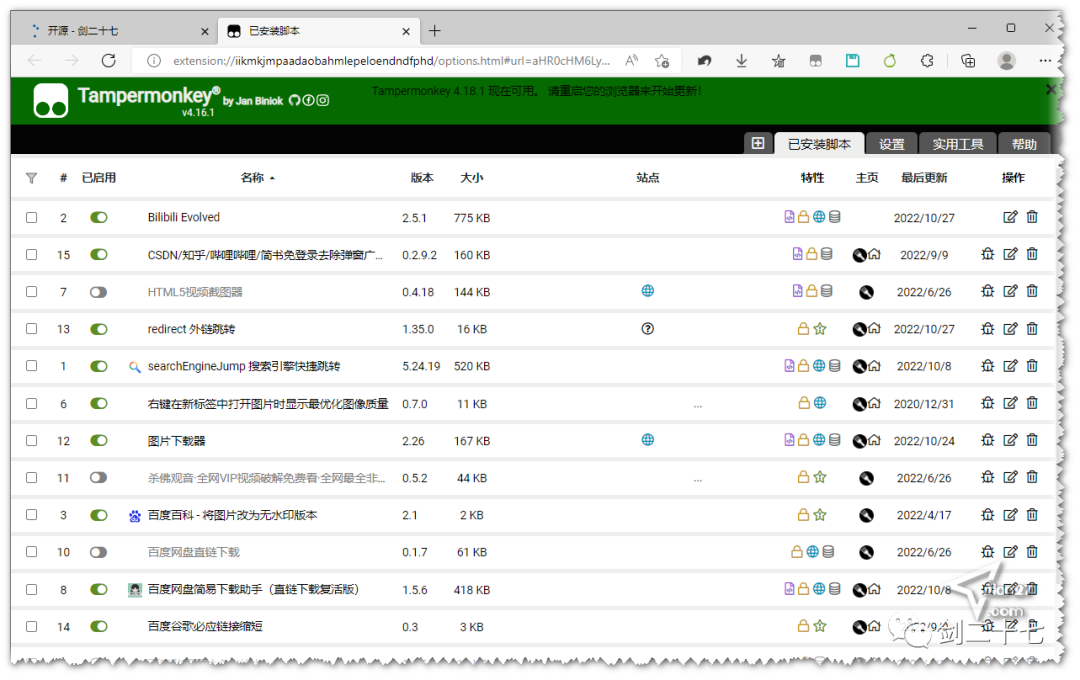The image size is (1080, 680).
Task: Enable the HTML5视频截图器 script toggle
Action: (x=98, y=291)
